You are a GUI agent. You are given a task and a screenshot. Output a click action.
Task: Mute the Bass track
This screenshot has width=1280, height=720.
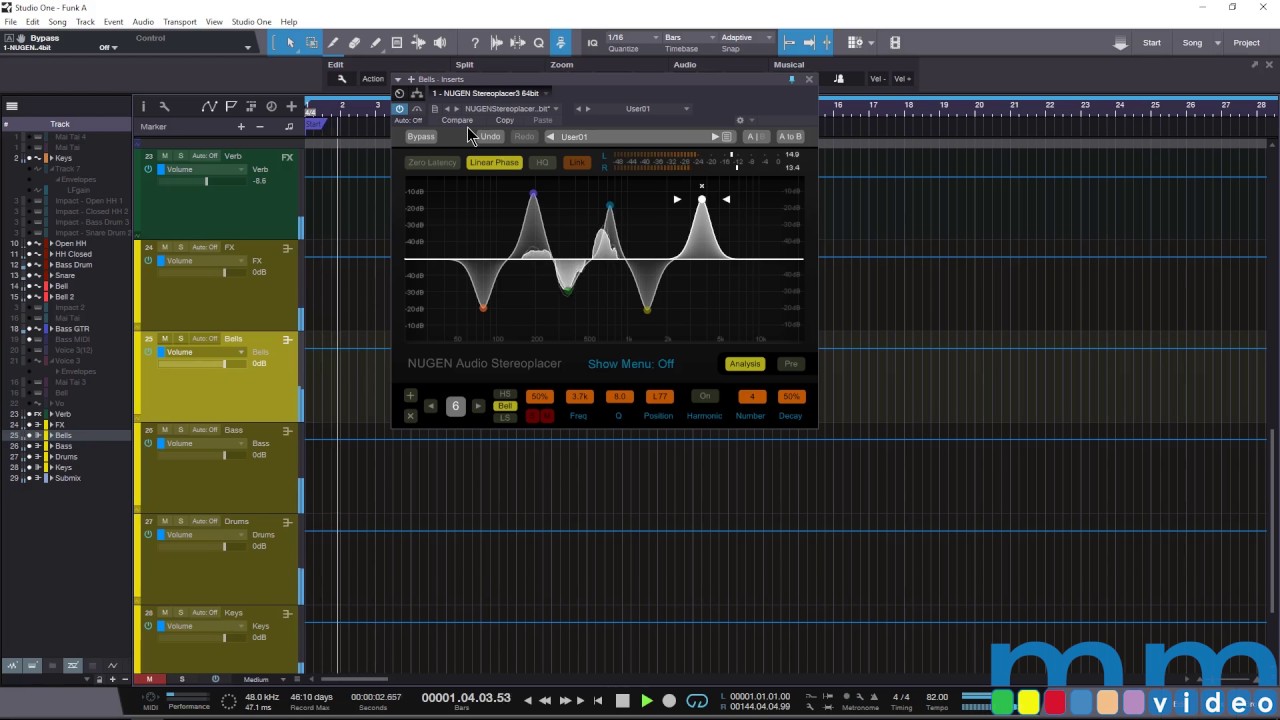pyautogui.click(x=165, y=430)
